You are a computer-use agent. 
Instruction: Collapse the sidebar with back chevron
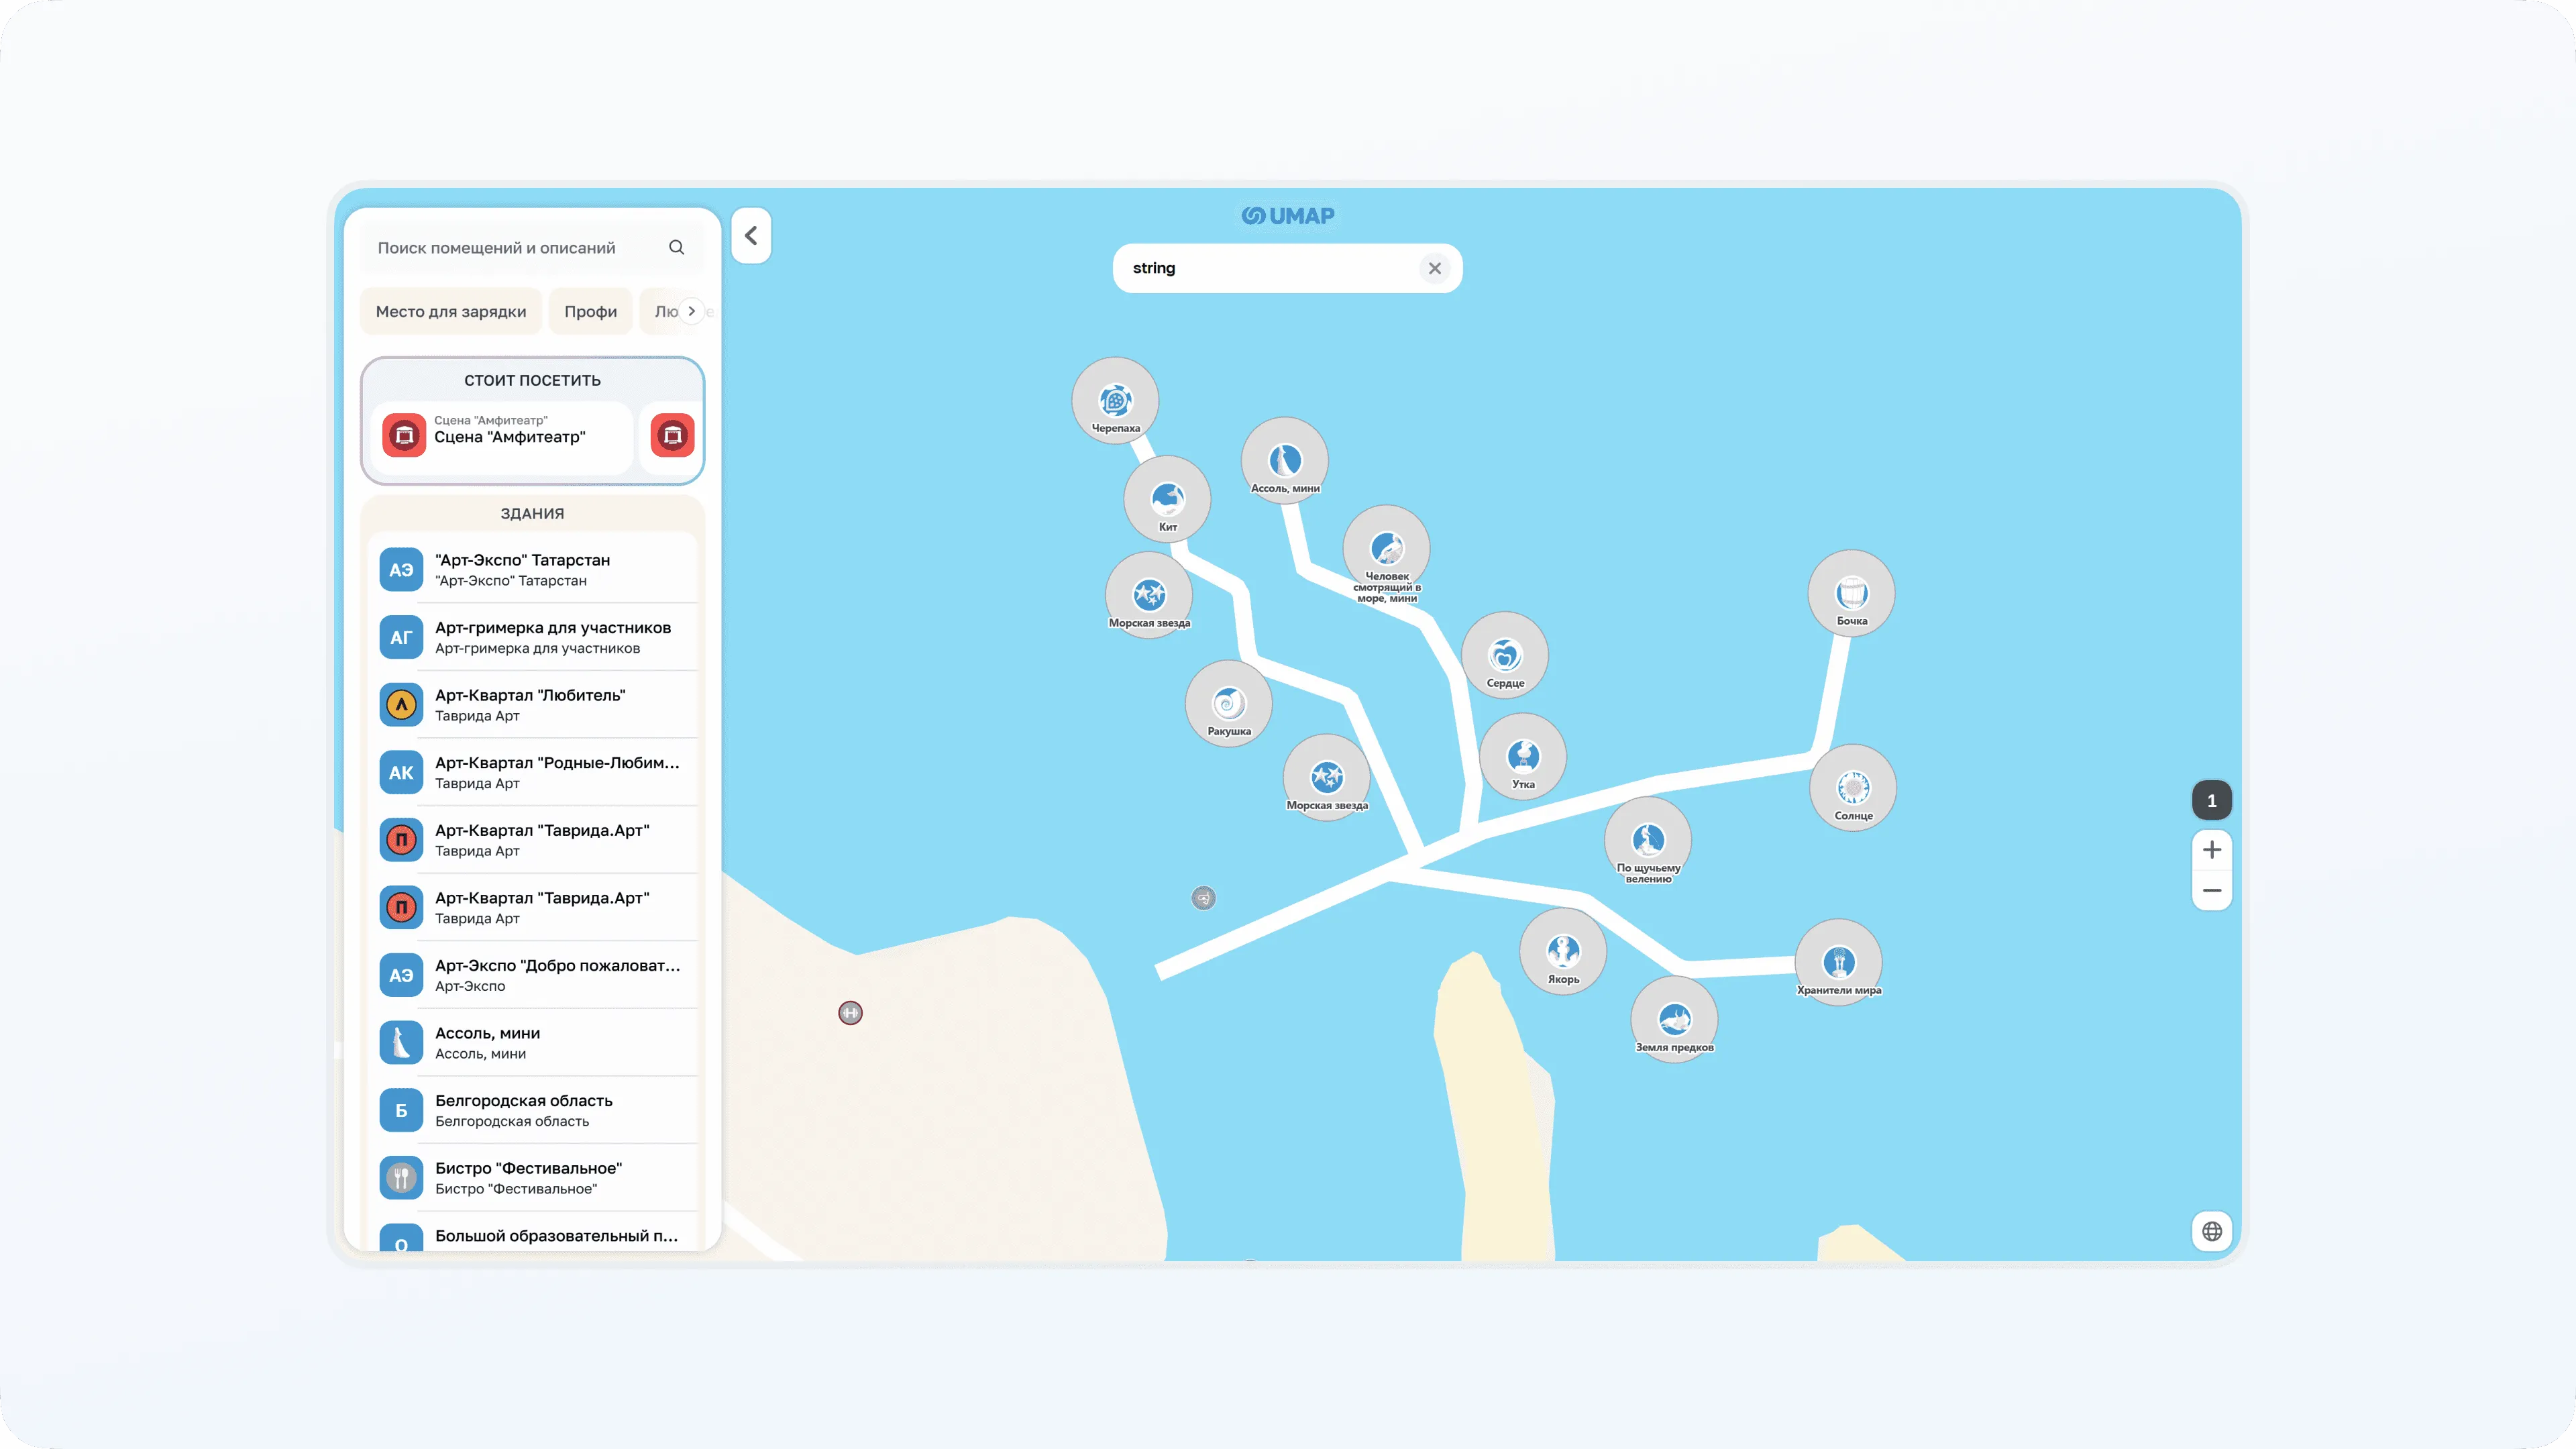[x=751, y=236]
